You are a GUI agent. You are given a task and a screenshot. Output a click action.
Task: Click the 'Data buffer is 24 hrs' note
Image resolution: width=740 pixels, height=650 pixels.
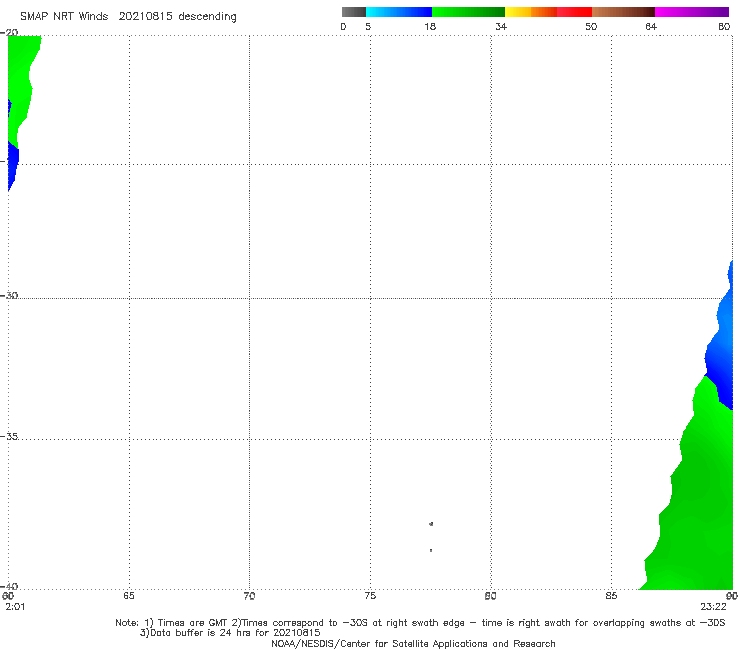click(230, 633)
